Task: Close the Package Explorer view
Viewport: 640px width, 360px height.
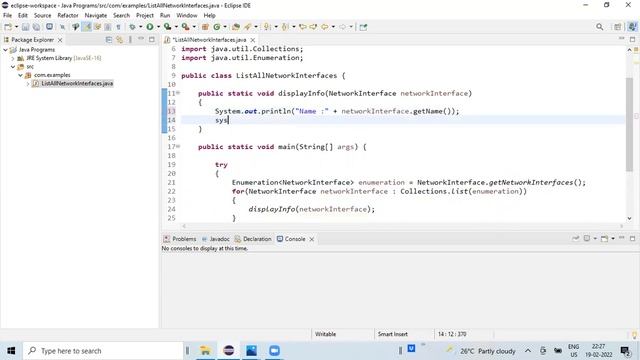Action: 60,40
